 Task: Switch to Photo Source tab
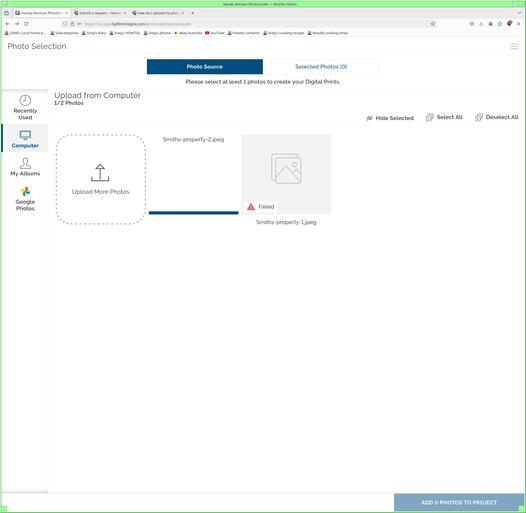pos(205,67)
